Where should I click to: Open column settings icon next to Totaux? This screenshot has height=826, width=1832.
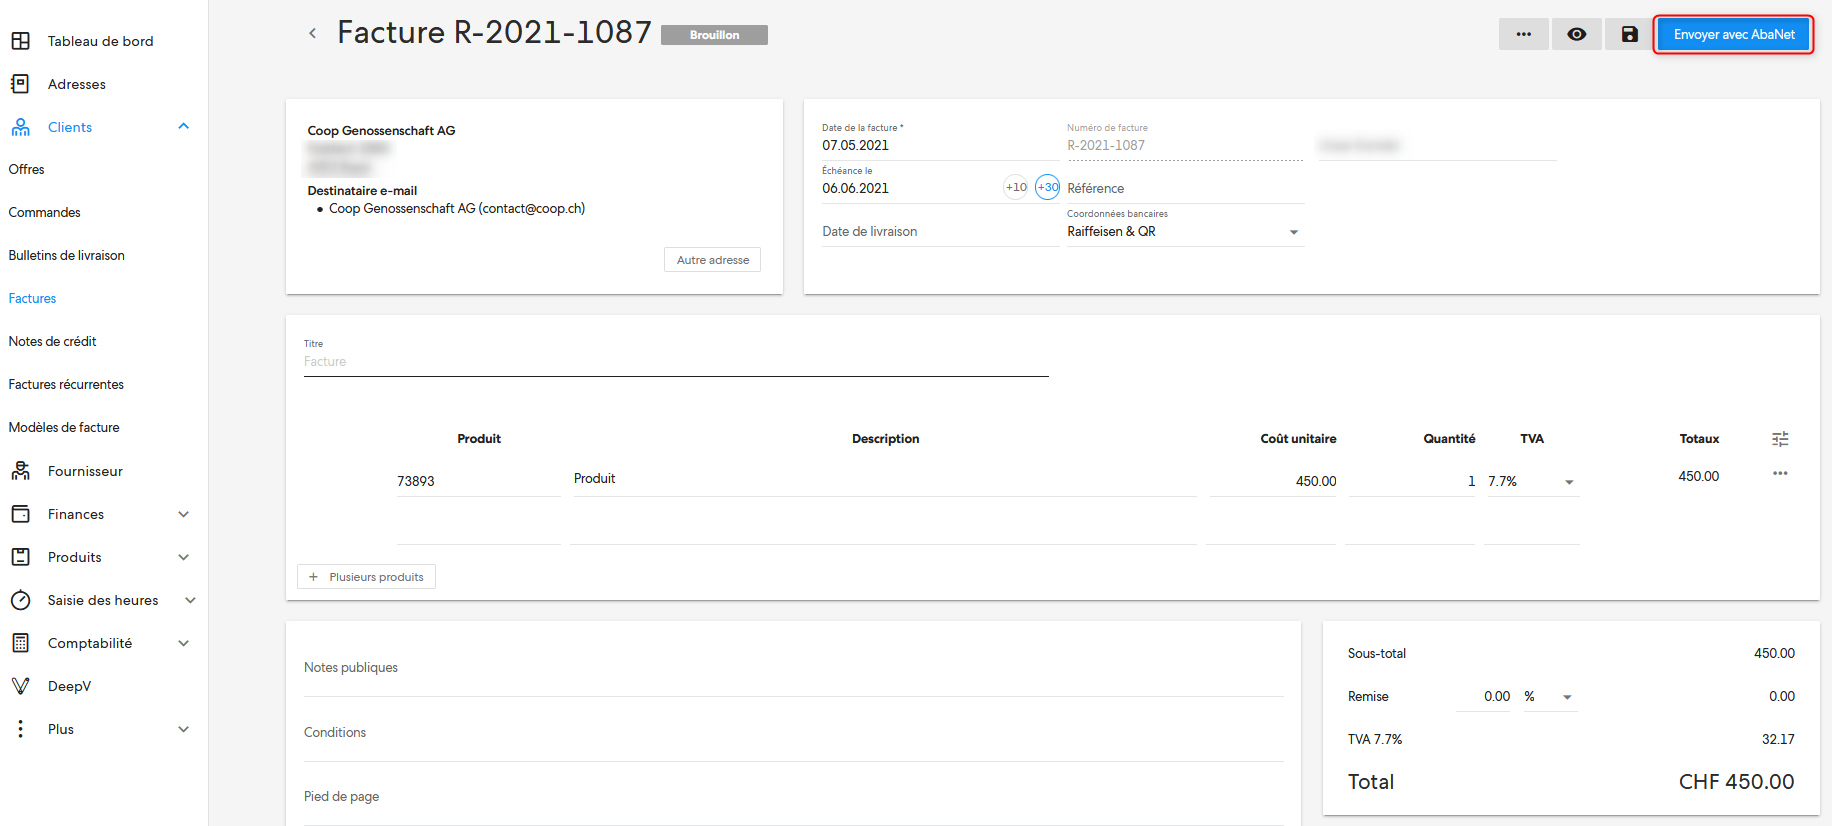point(1780,439)
